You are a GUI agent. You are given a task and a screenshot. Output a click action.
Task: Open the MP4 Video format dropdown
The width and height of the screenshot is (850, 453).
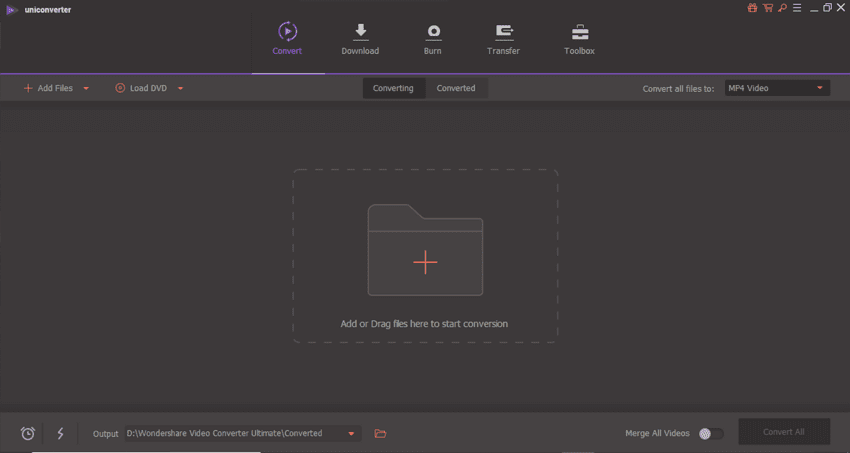point(777,88)
